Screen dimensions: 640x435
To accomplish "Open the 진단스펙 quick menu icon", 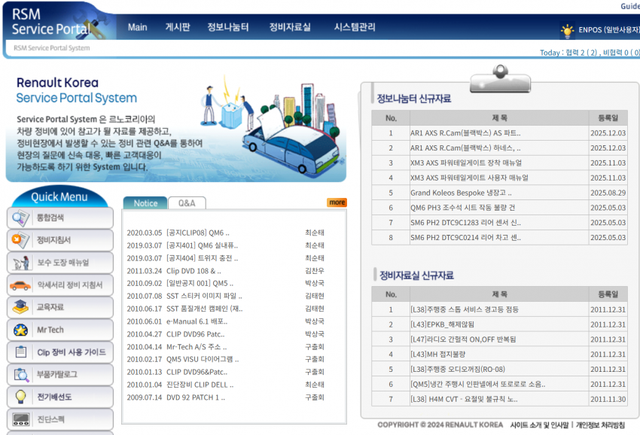I will click(x=20, y=419).
